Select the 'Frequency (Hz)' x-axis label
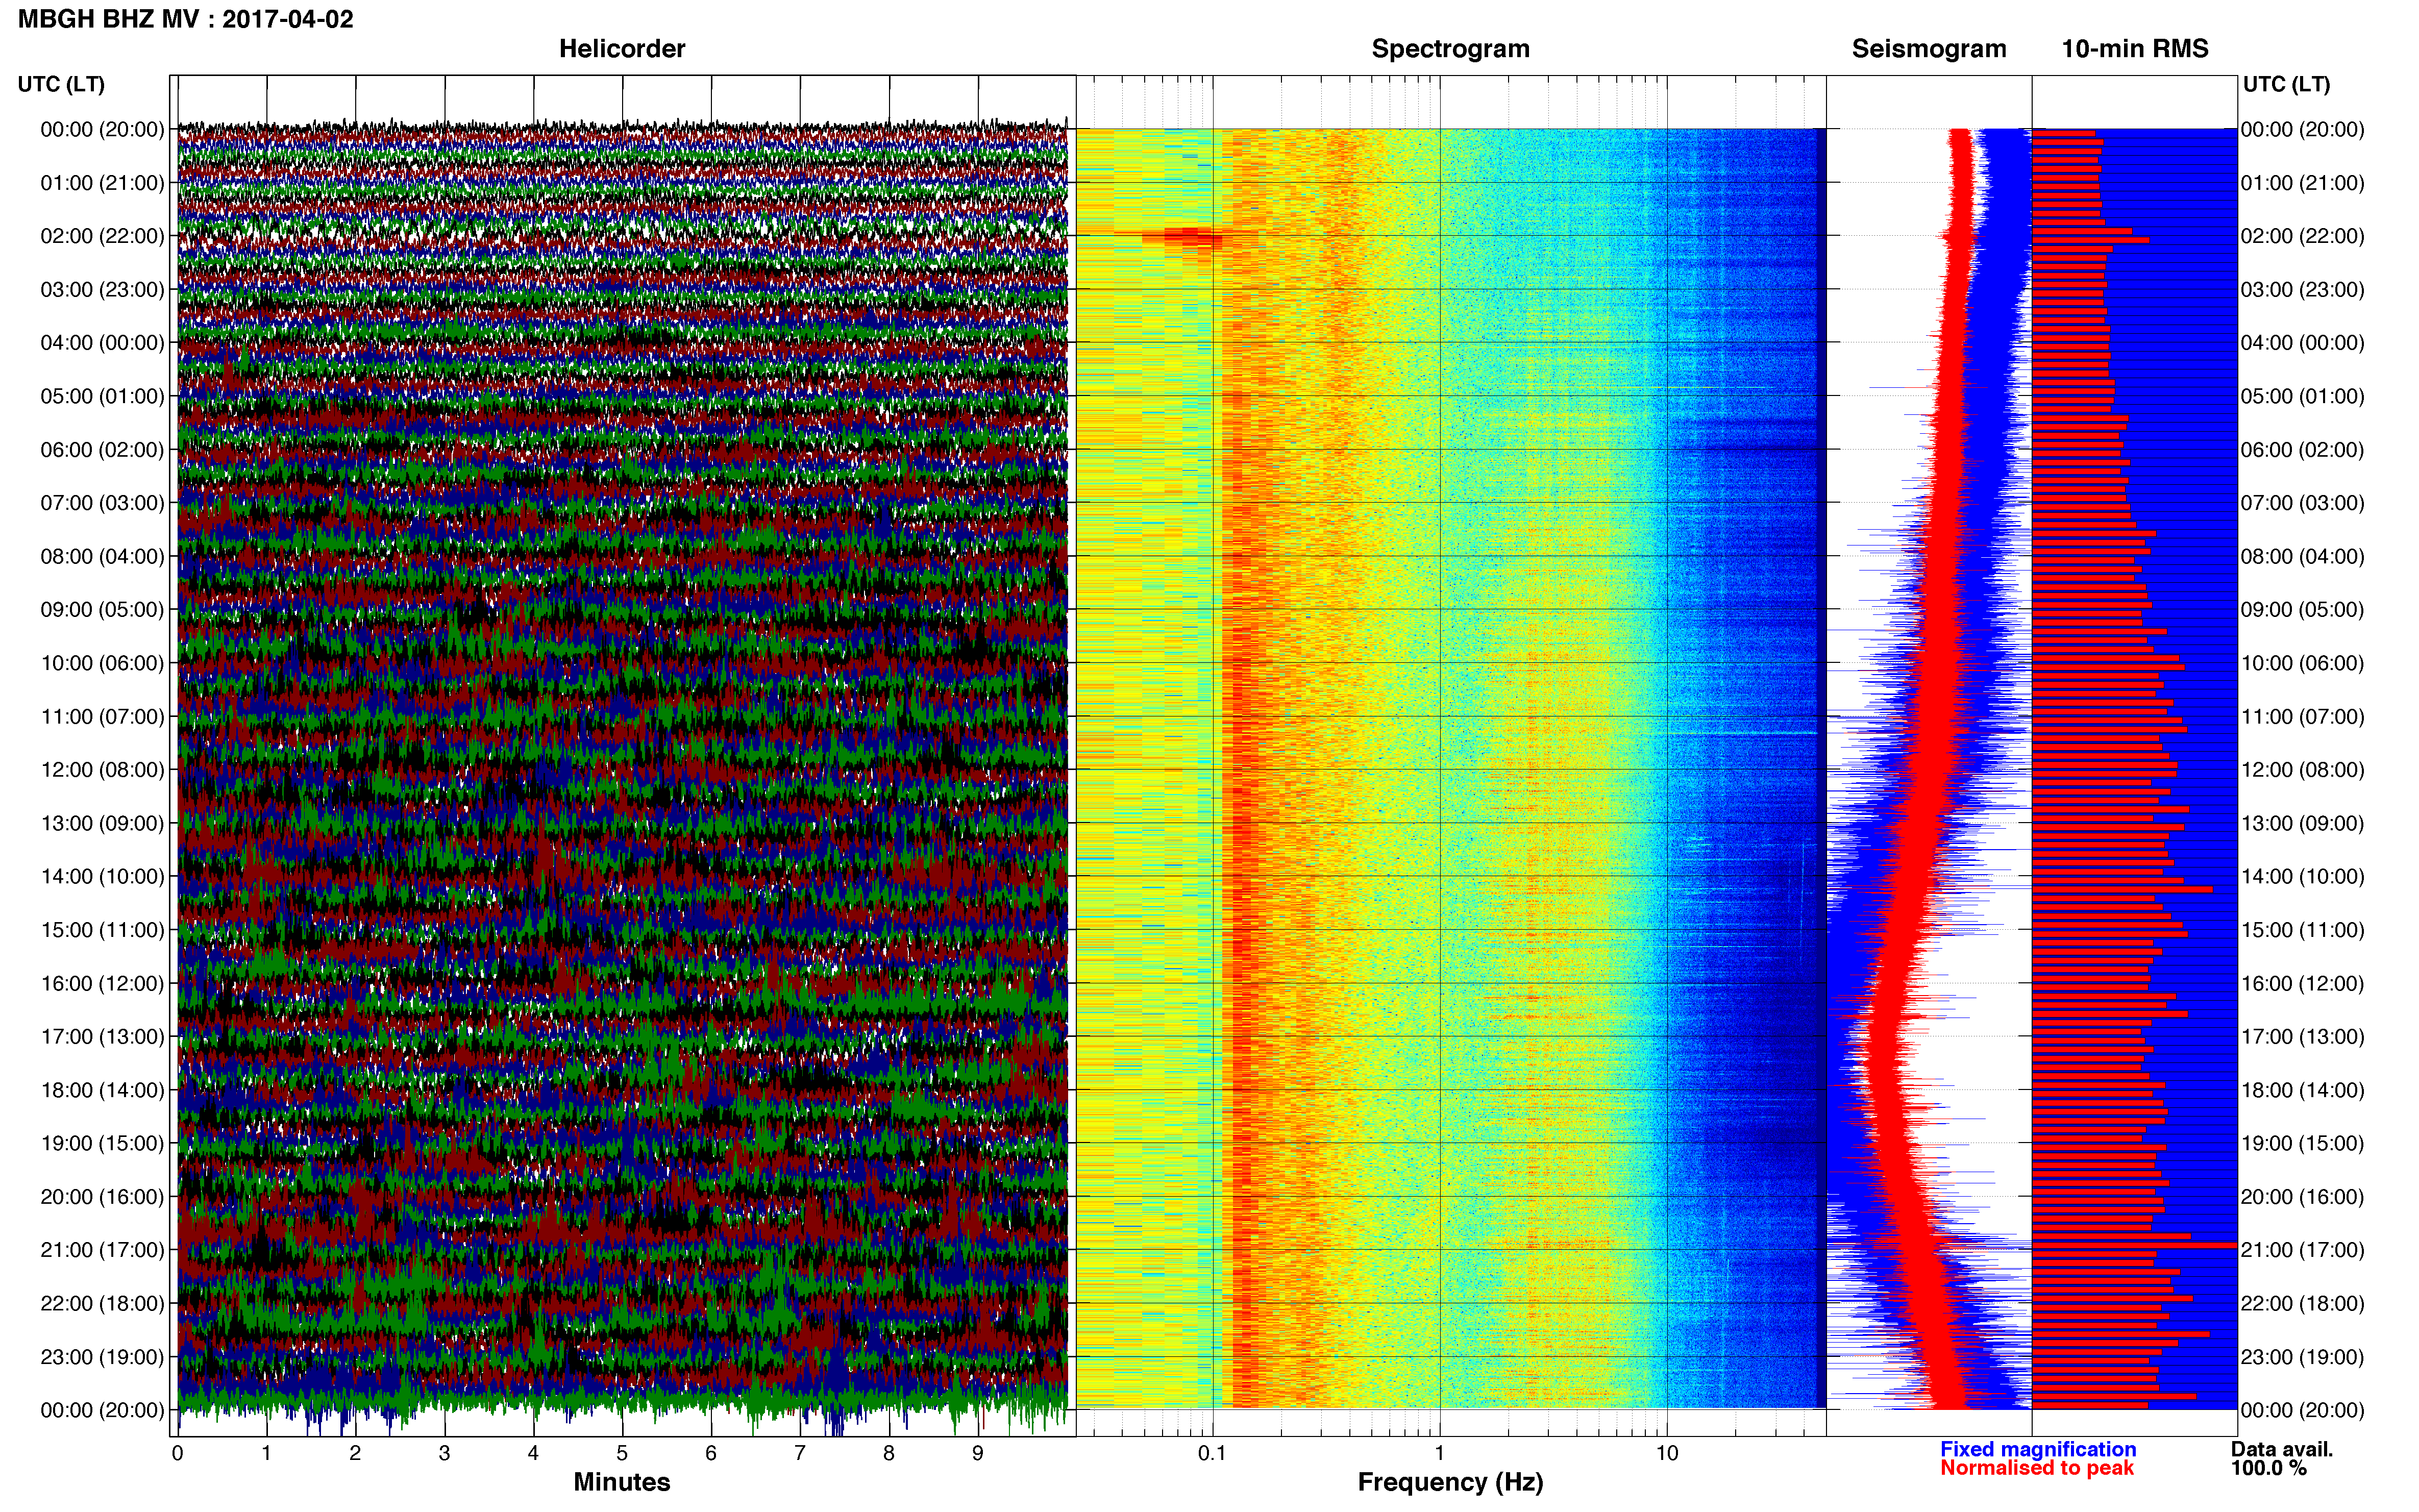This screenshot has height=1512, width=2419. 1450,1482
